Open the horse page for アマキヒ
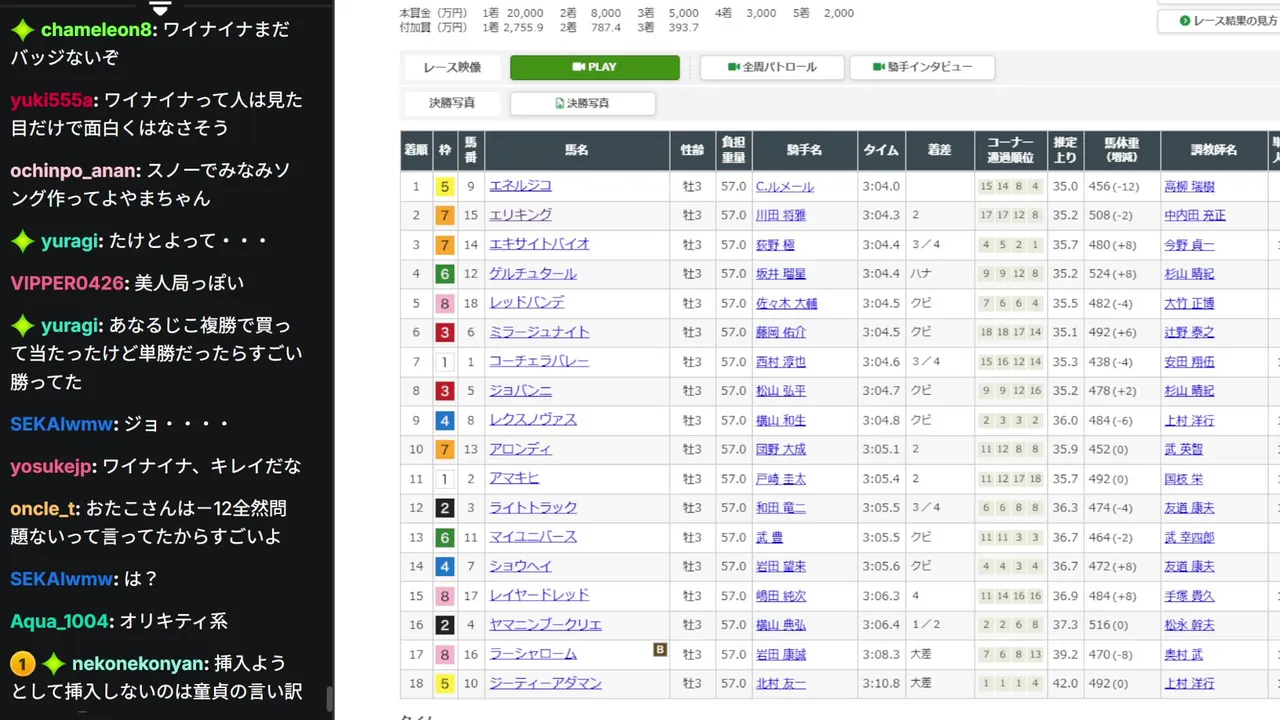This screenshot has height=720, width=1280. tap(514, 478)
